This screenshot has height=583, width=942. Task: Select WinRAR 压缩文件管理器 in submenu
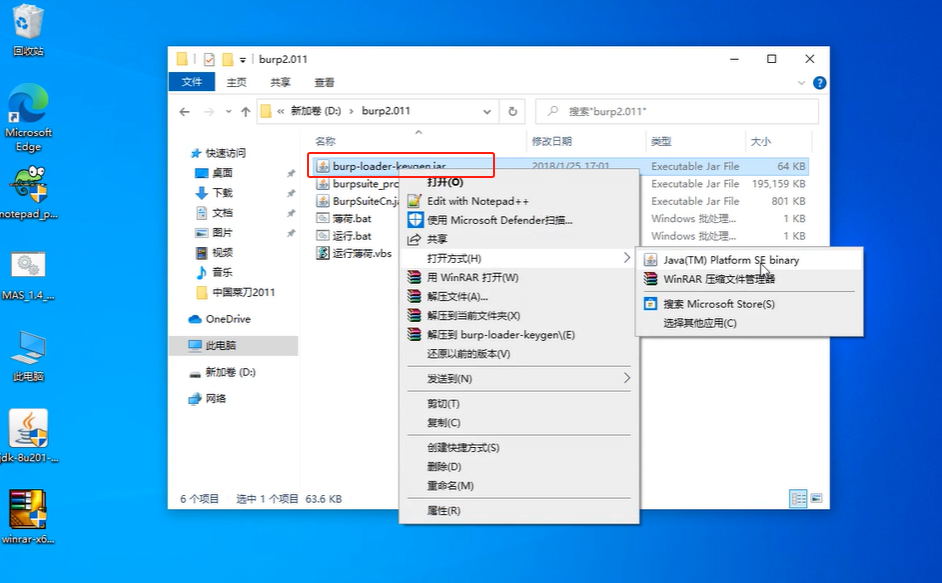click(x=749, y=279)
